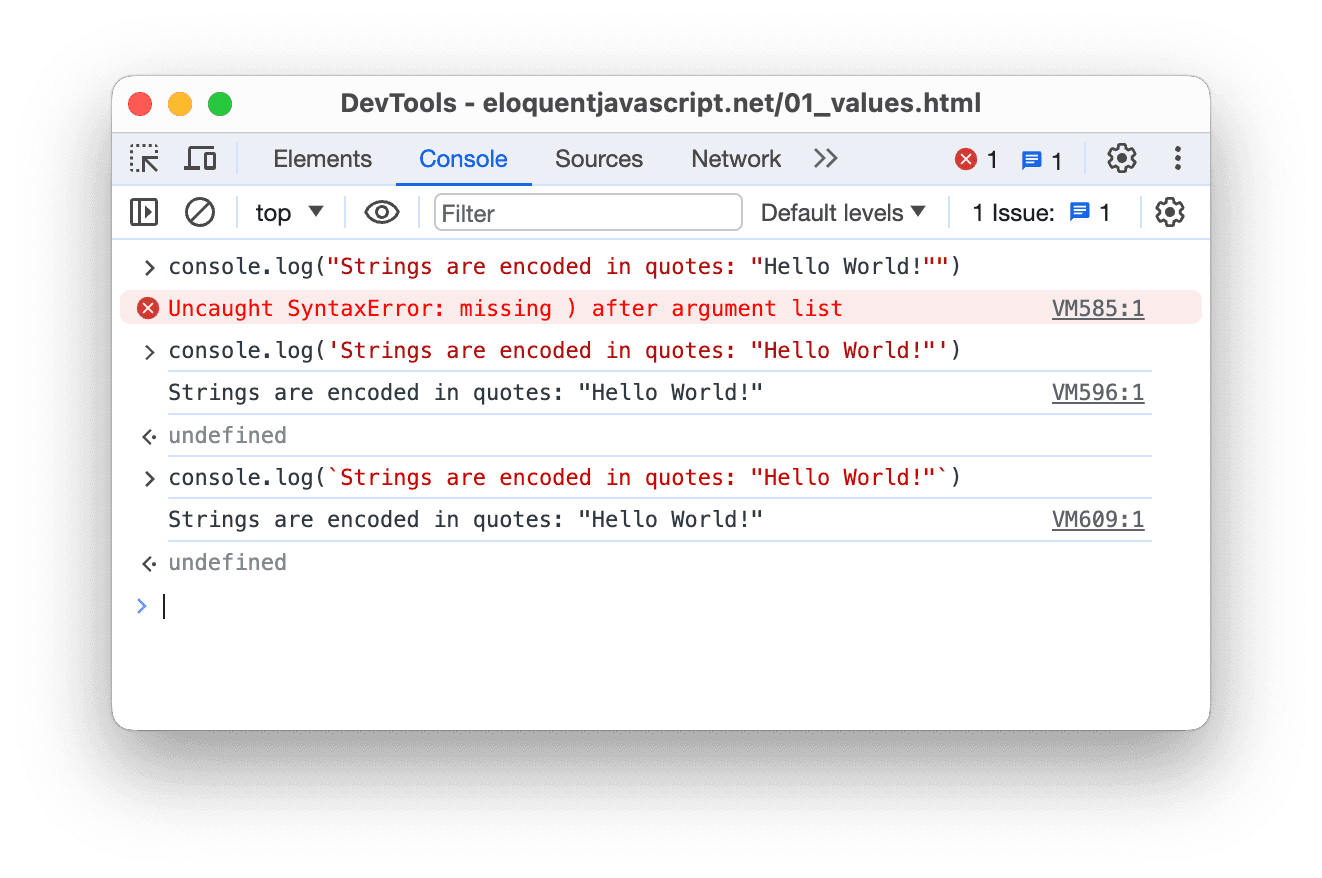
Task: Open the VM609:1 source link
Action: [x=1097, y=520]
